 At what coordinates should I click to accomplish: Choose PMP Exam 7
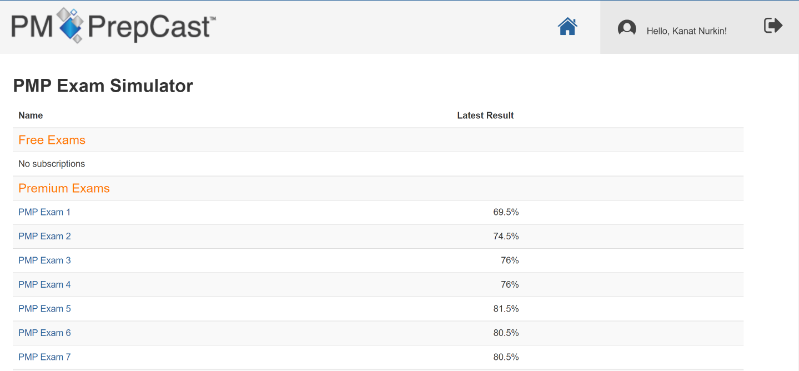[44, 357]
